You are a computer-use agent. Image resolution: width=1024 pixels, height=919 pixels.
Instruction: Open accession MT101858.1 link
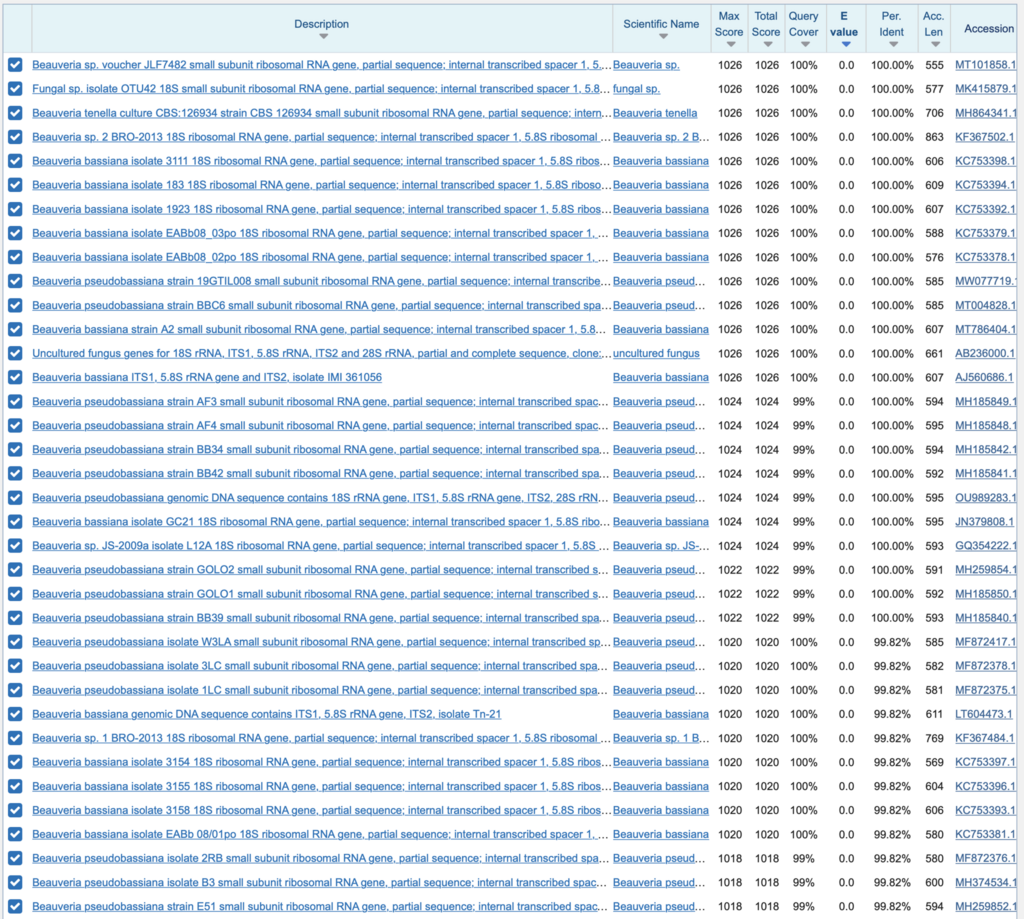pyautogui.click(x=985, y=65)
